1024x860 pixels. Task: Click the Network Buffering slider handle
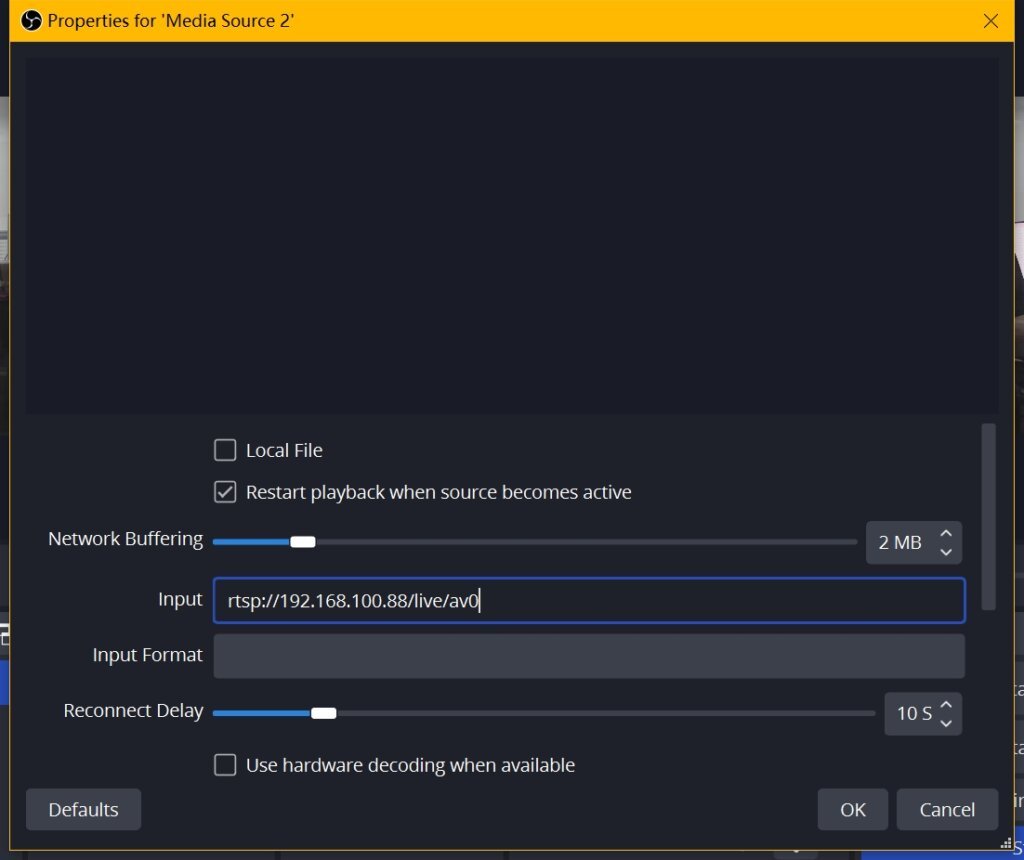tap(303, 542)
